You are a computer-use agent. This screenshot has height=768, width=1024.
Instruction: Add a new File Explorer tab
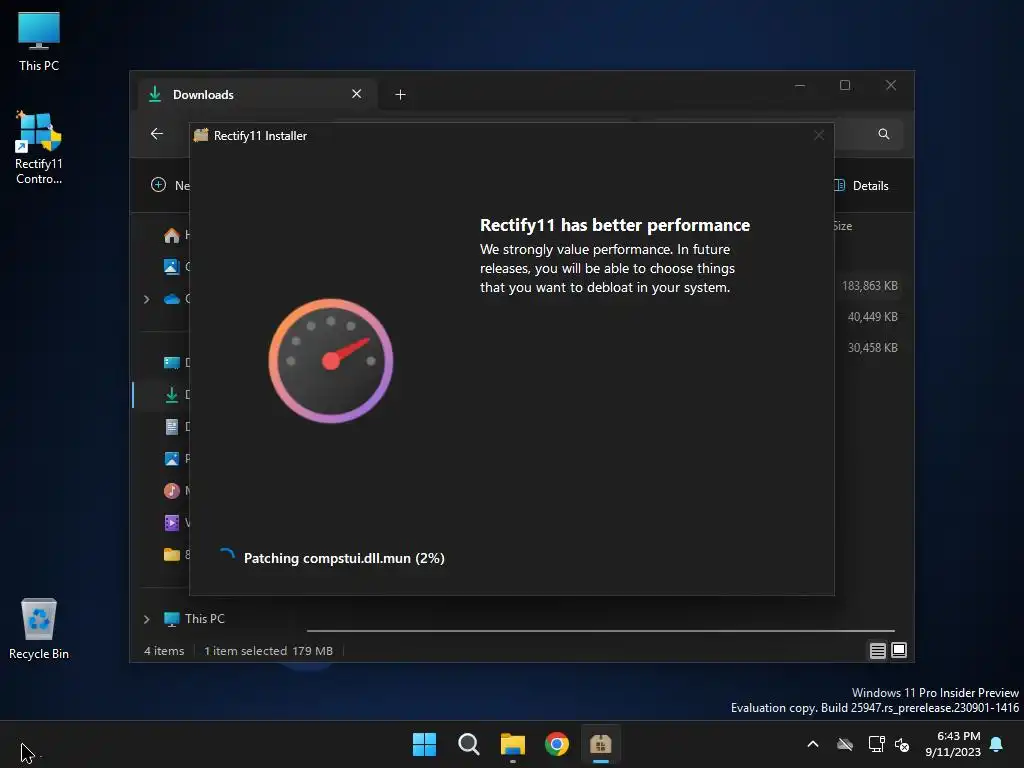point(400,95)
